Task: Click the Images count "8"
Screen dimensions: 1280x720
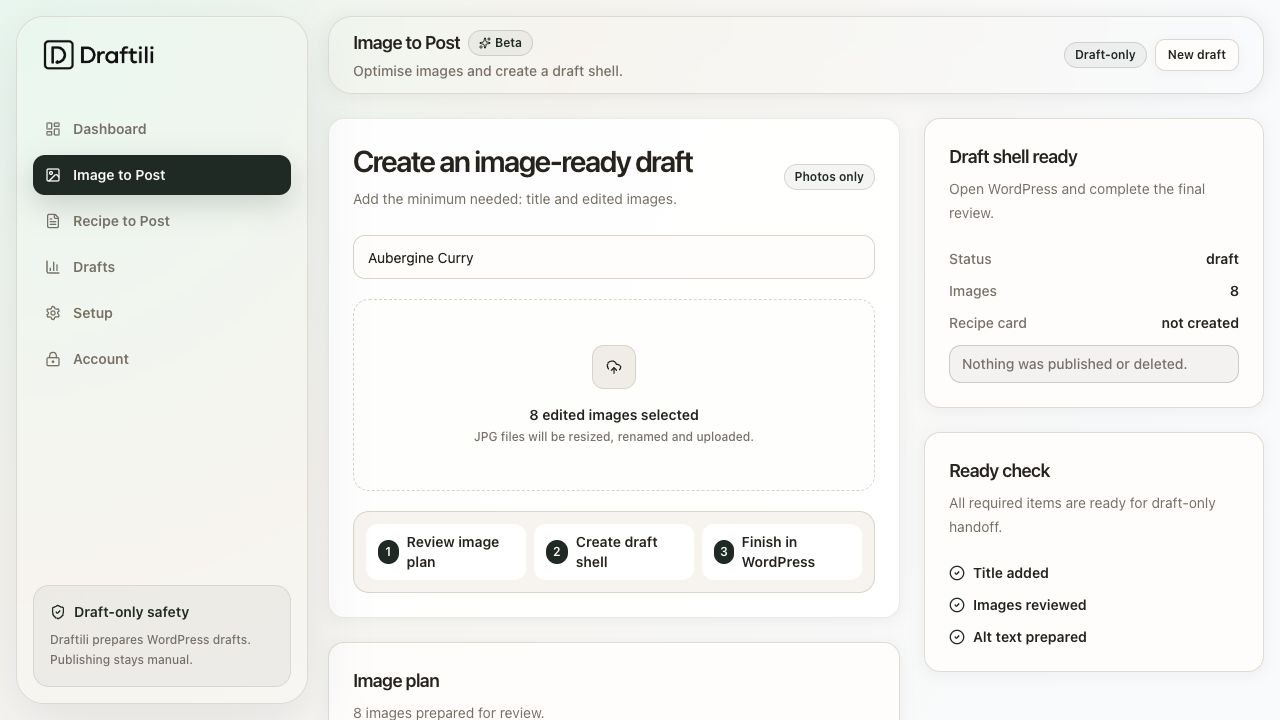Action: click(1234, 291)
